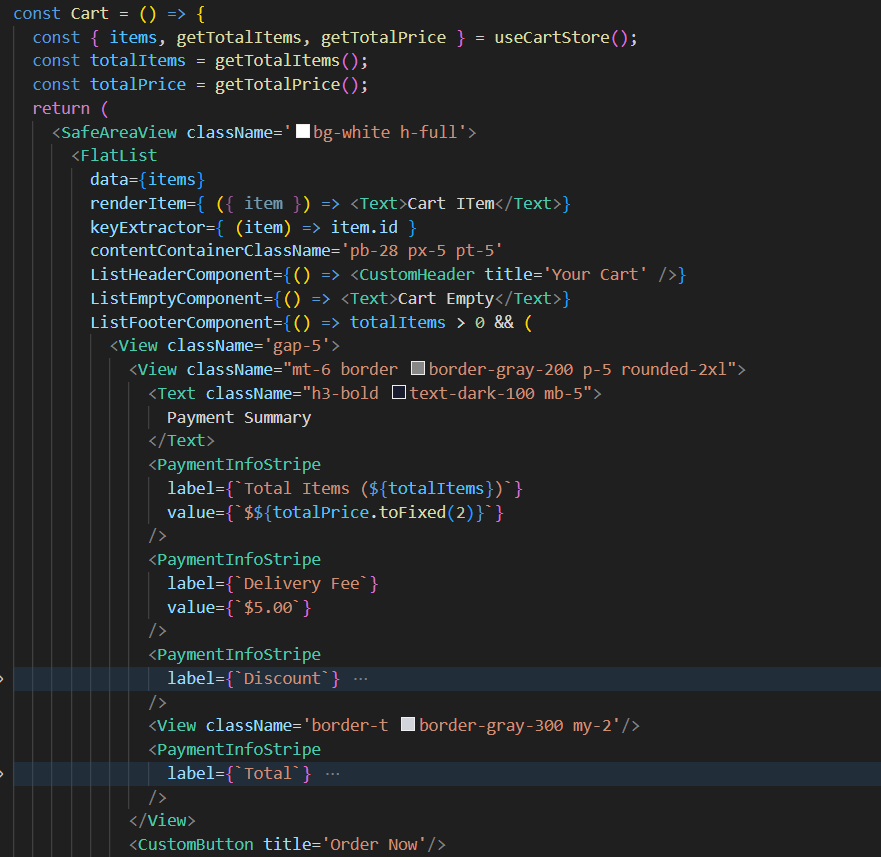Click the useCartStore function call
Viewport: 881px width, 857px height.
(562, 37)
